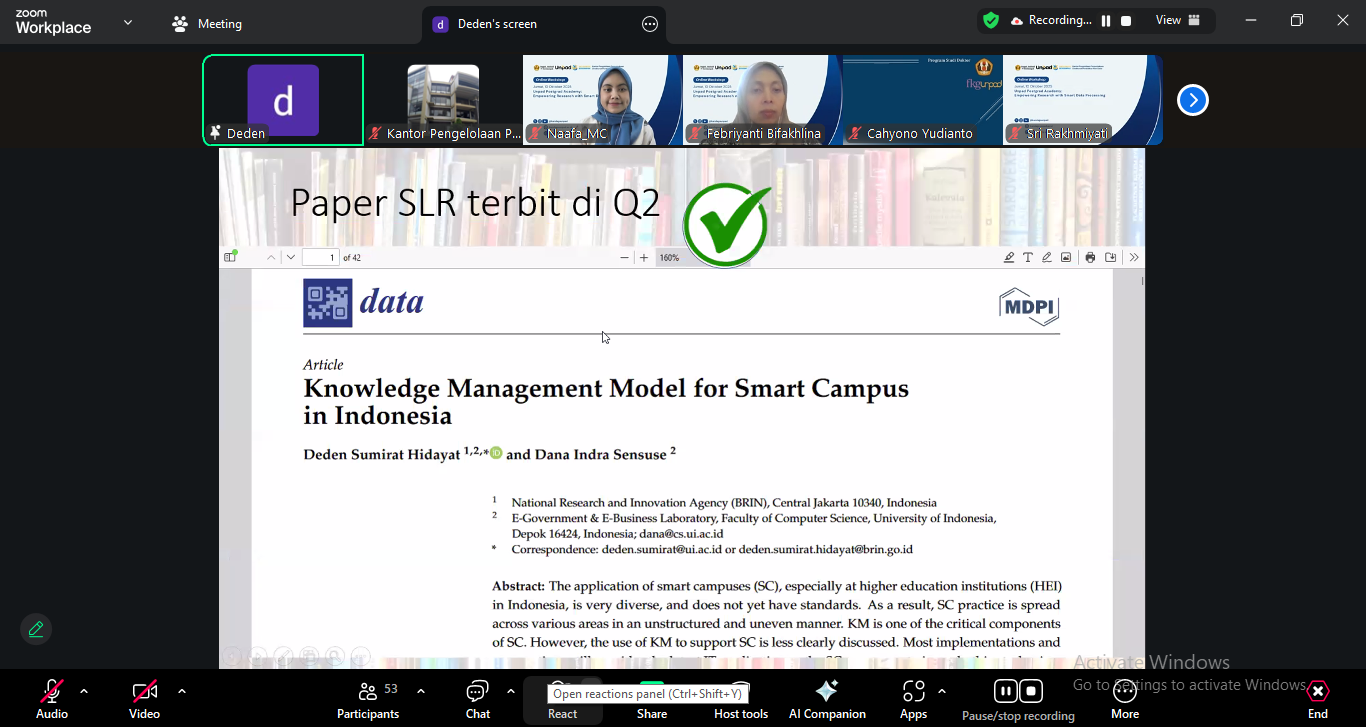This screenshot has width=1366, height=727.
Task: Select Naafa_MC video tile
Action: click(602, 100)
